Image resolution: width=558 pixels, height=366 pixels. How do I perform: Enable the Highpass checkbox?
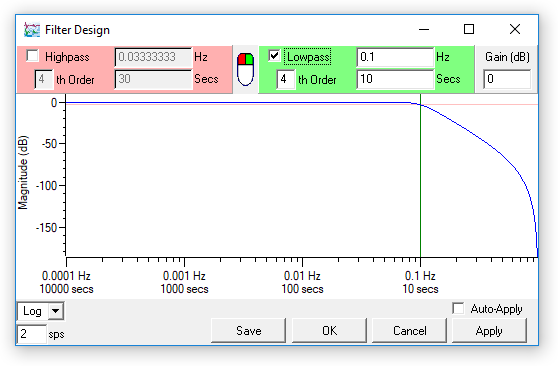(32, 56)
